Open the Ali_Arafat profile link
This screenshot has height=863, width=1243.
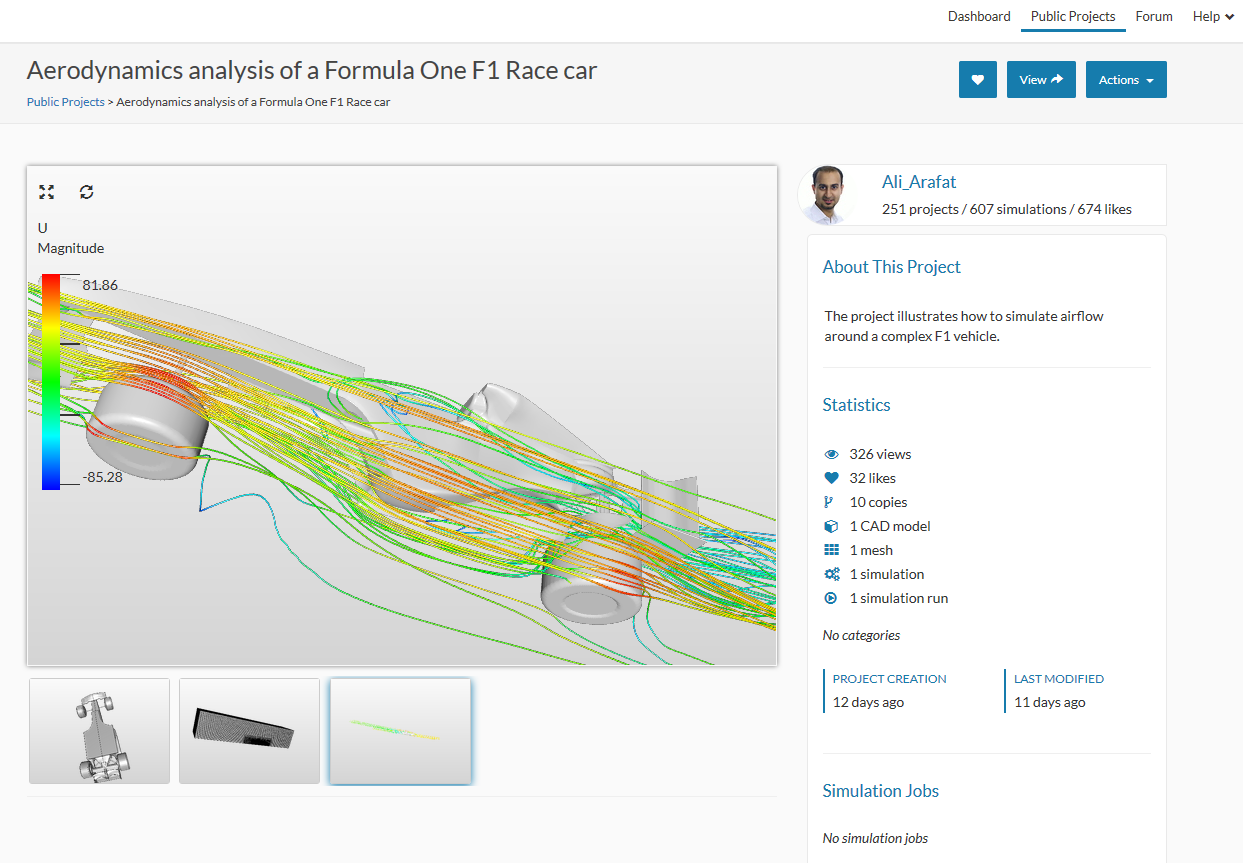click(x=919, y=182)
